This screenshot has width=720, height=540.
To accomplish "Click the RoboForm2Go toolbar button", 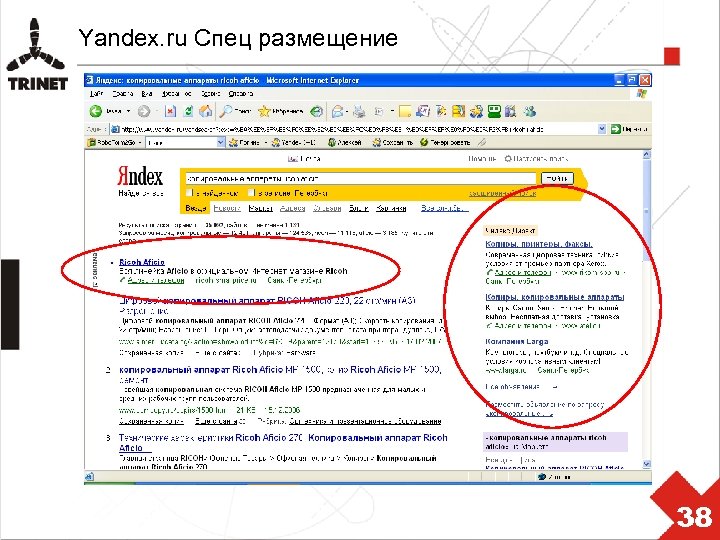I will [x=112, y=143].
